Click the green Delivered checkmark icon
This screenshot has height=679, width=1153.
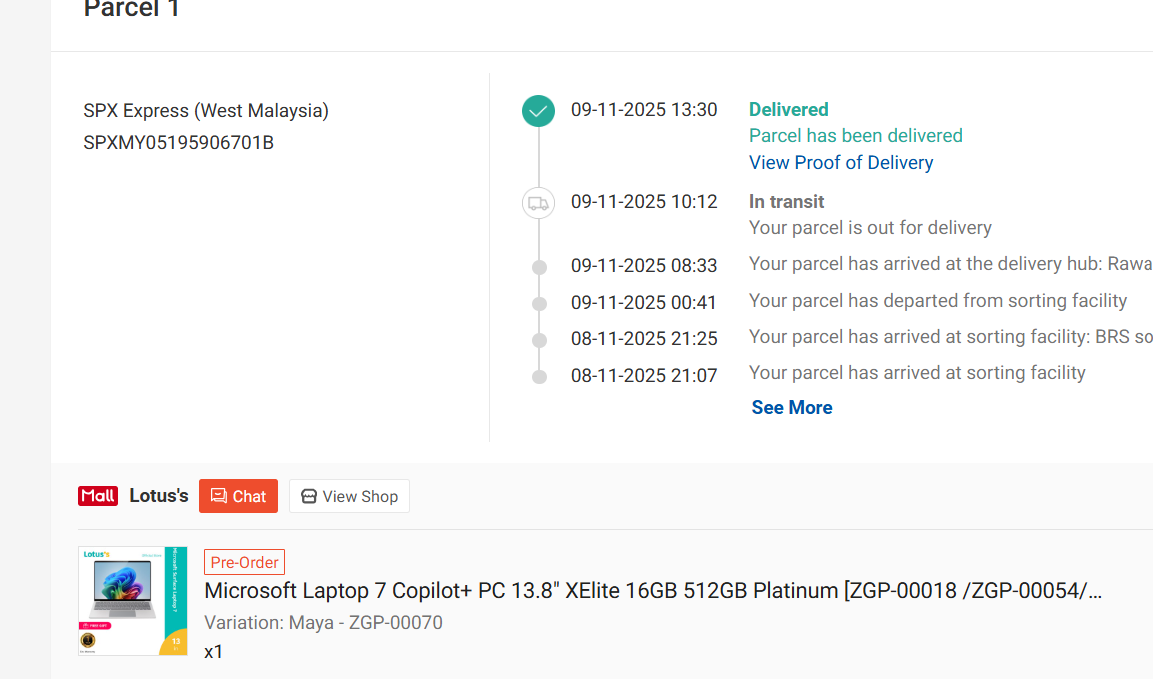tap(538, 111)
